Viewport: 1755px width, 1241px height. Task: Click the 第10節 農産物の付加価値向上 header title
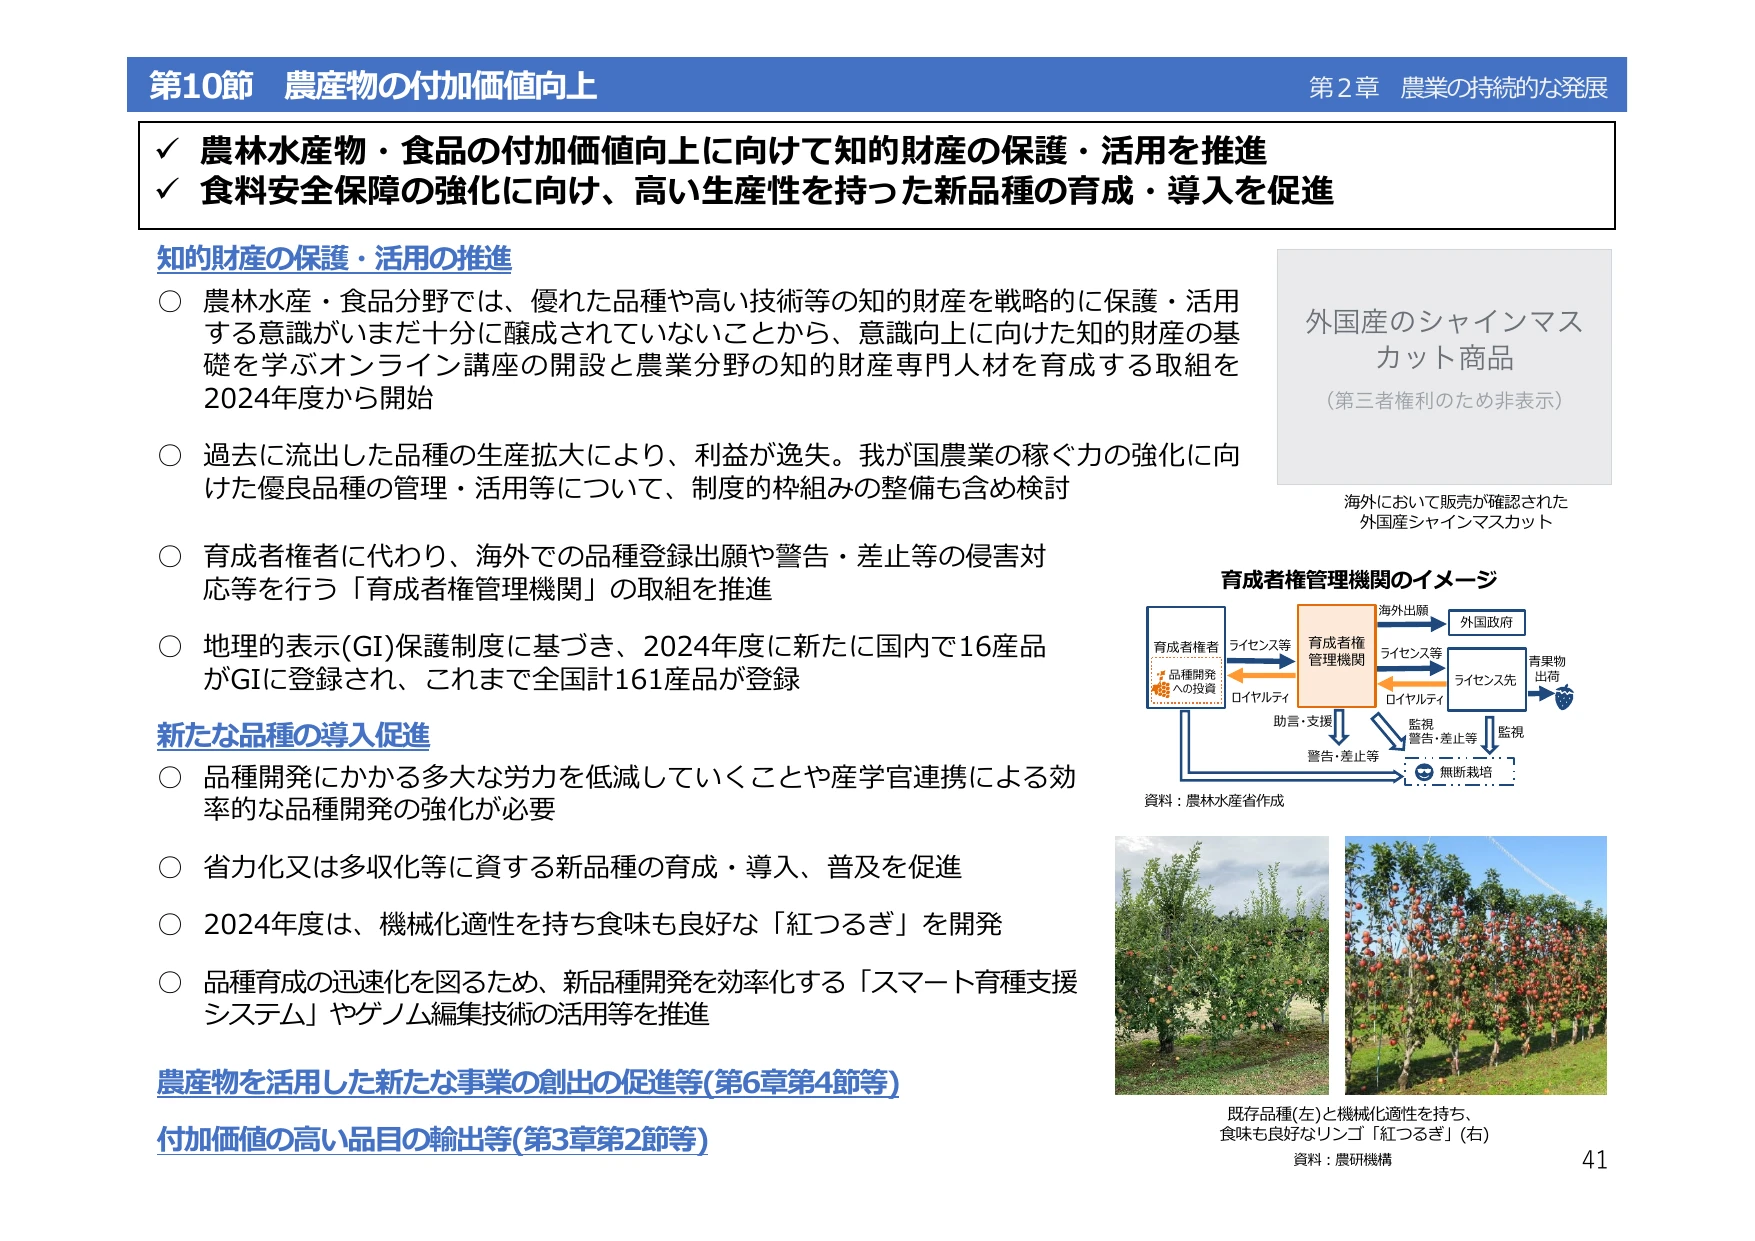[x=373, y=86]
